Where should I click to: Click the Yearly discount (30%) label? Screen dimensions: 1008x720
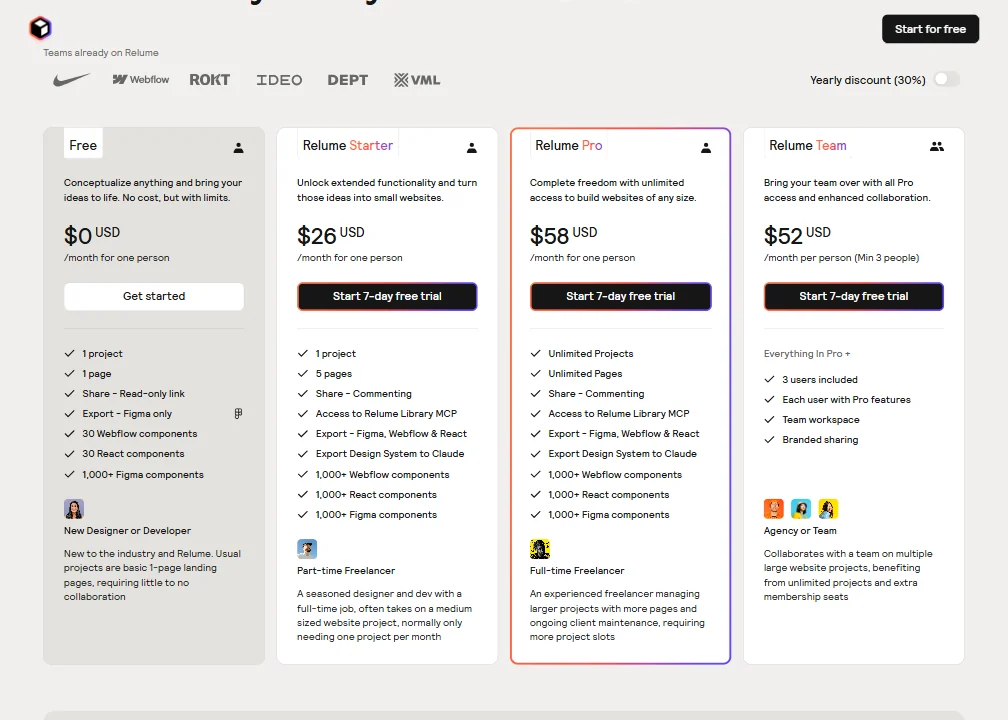tap(868, 80)
